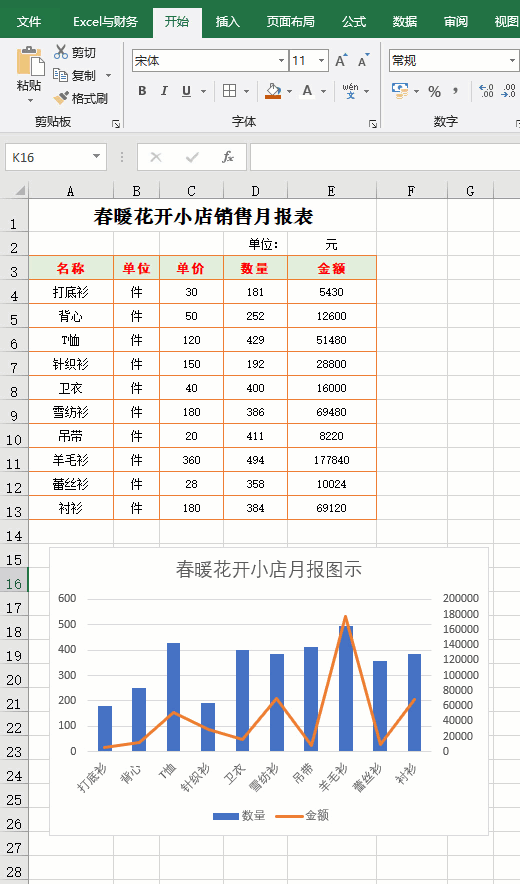520x884 pixels.
Task: Expand paste options arrow
Action: pyautogui.click(x=30, y=100)
